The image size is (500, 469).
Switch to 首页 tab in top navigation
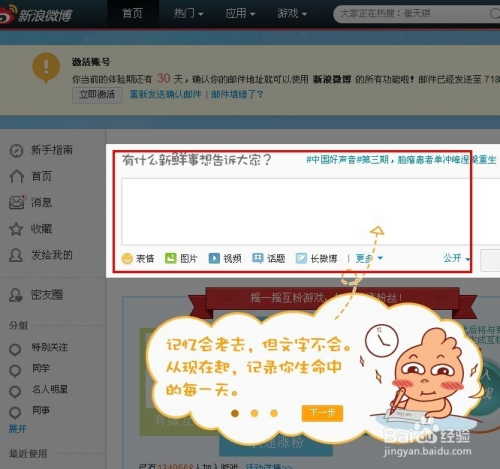point(132,13)
